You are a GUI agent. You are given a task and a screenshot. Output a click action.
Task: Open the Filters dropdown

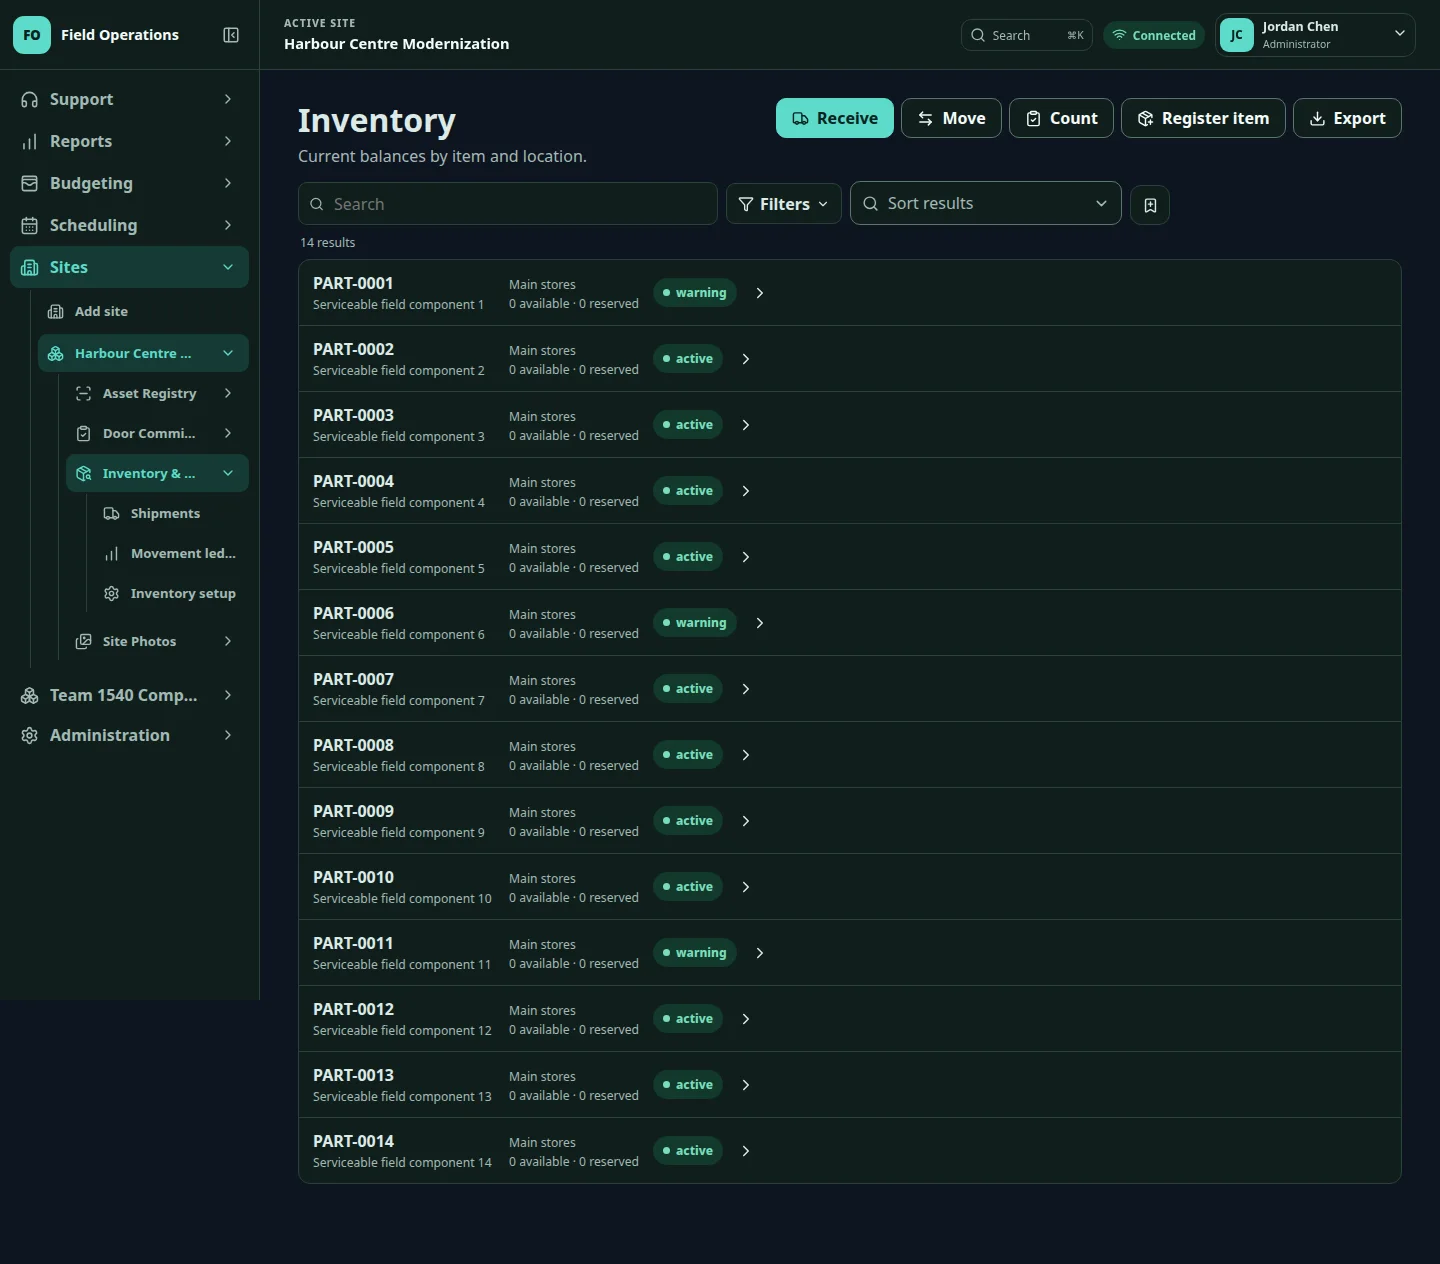click(x=784, y=204)
